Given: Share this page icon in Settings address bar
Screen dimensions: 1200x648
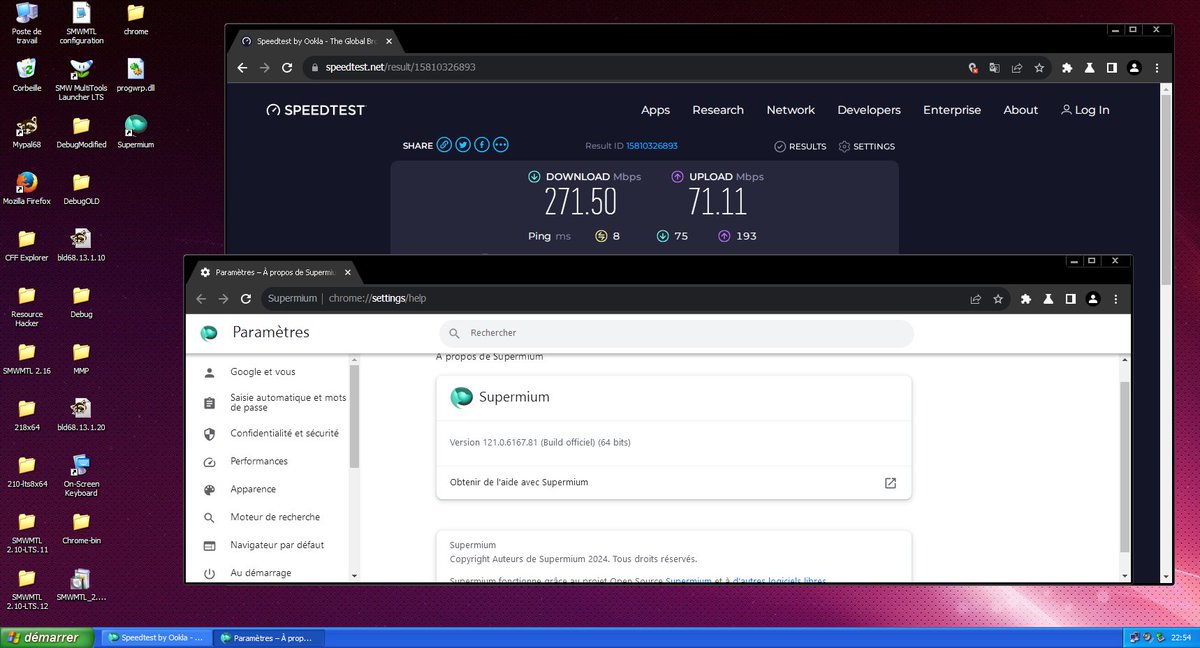Looking at the screenshot, I should pyautogui.click(x=975, y=298).
